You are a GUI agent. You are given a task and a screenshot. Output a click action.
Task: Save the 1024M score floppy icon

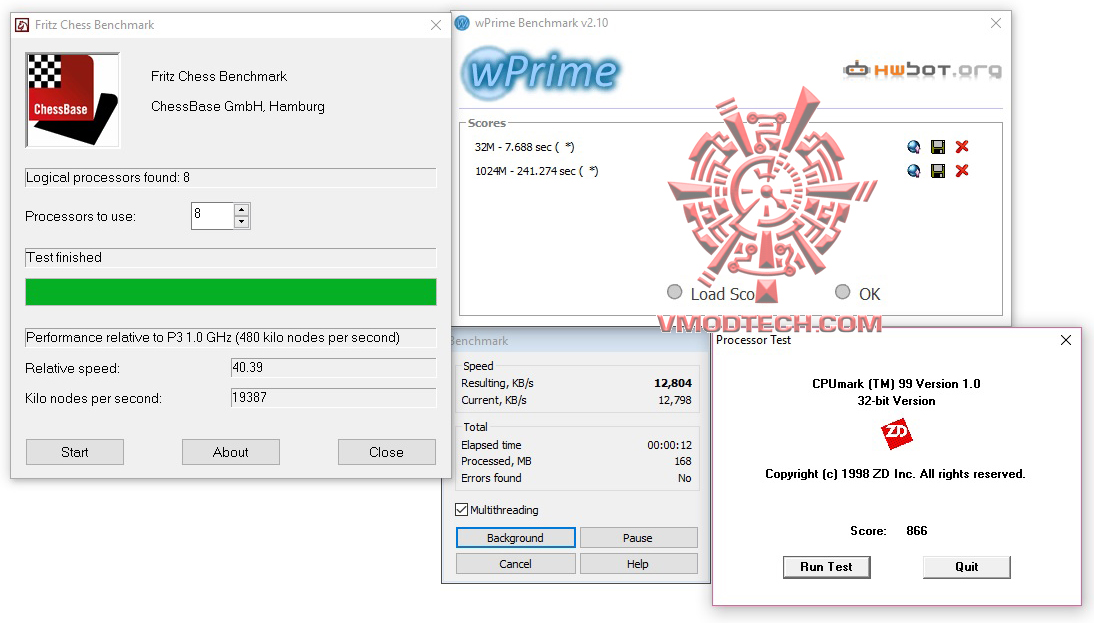[x=938, y=171]
